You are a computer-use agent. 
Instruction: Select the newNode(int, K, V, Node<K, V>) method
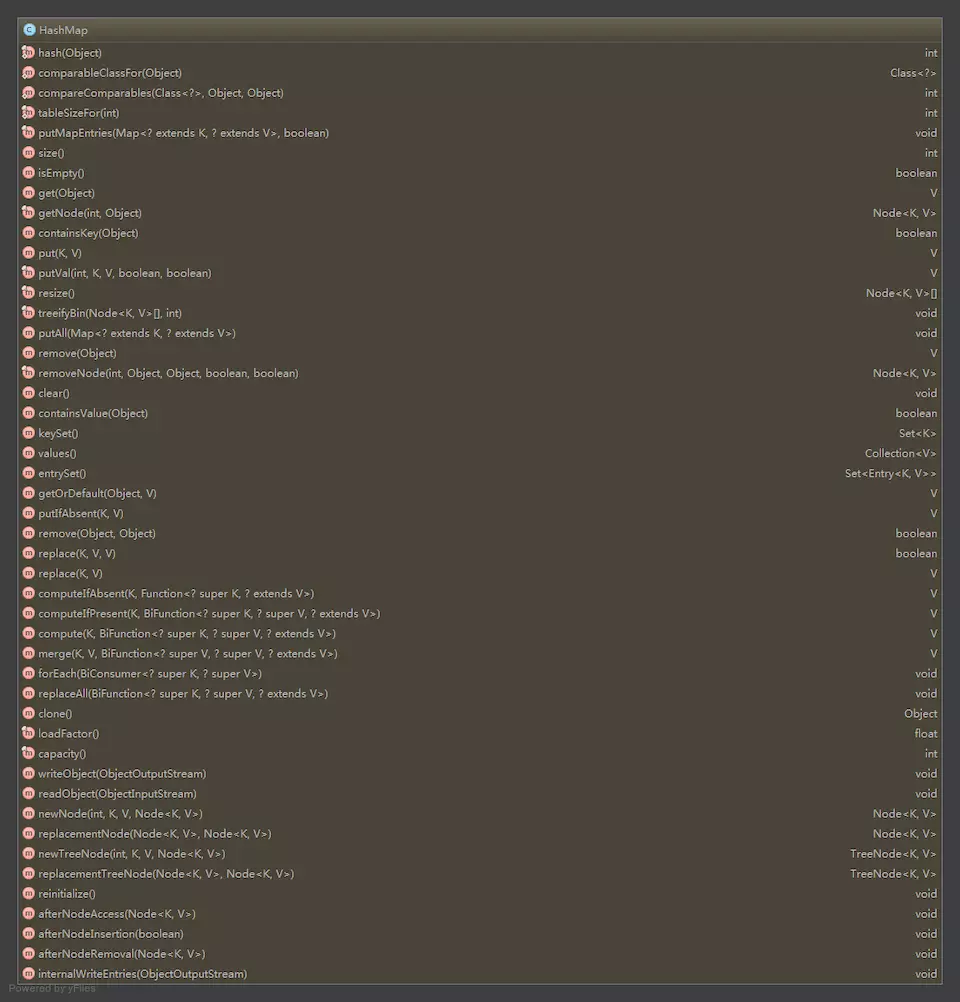[x=120, y=813]
